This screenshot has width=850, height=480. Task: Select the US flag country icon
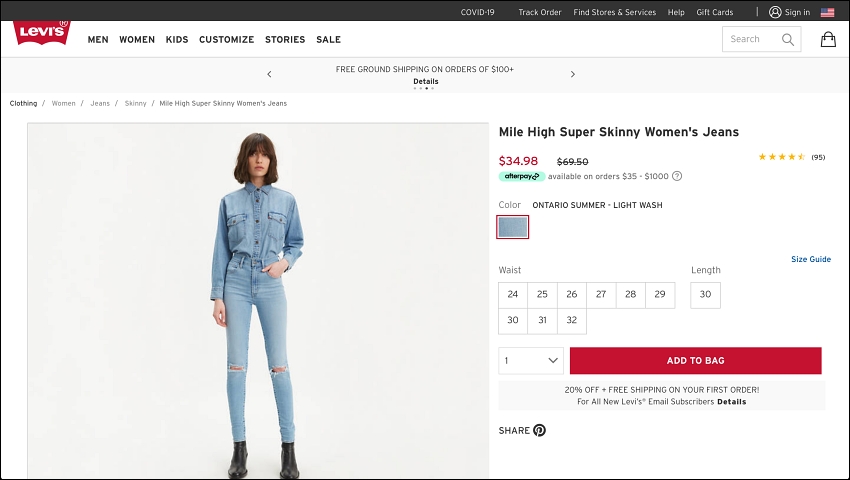pyautogui.click(x=827, y=12)
